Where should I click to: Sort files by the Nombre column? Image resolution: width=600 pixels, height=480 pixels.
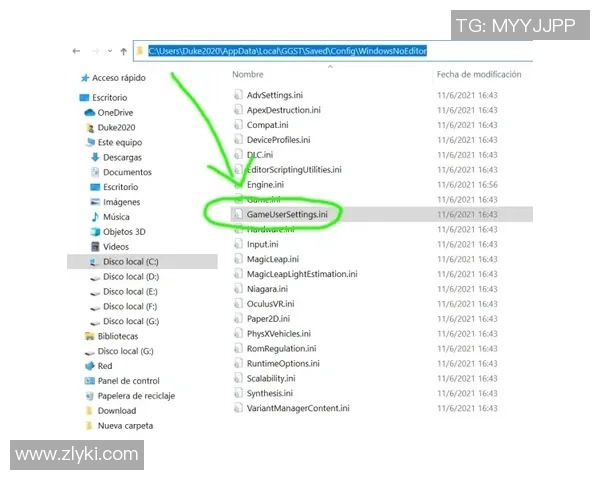pyautogui.click(x=248, y=75)
